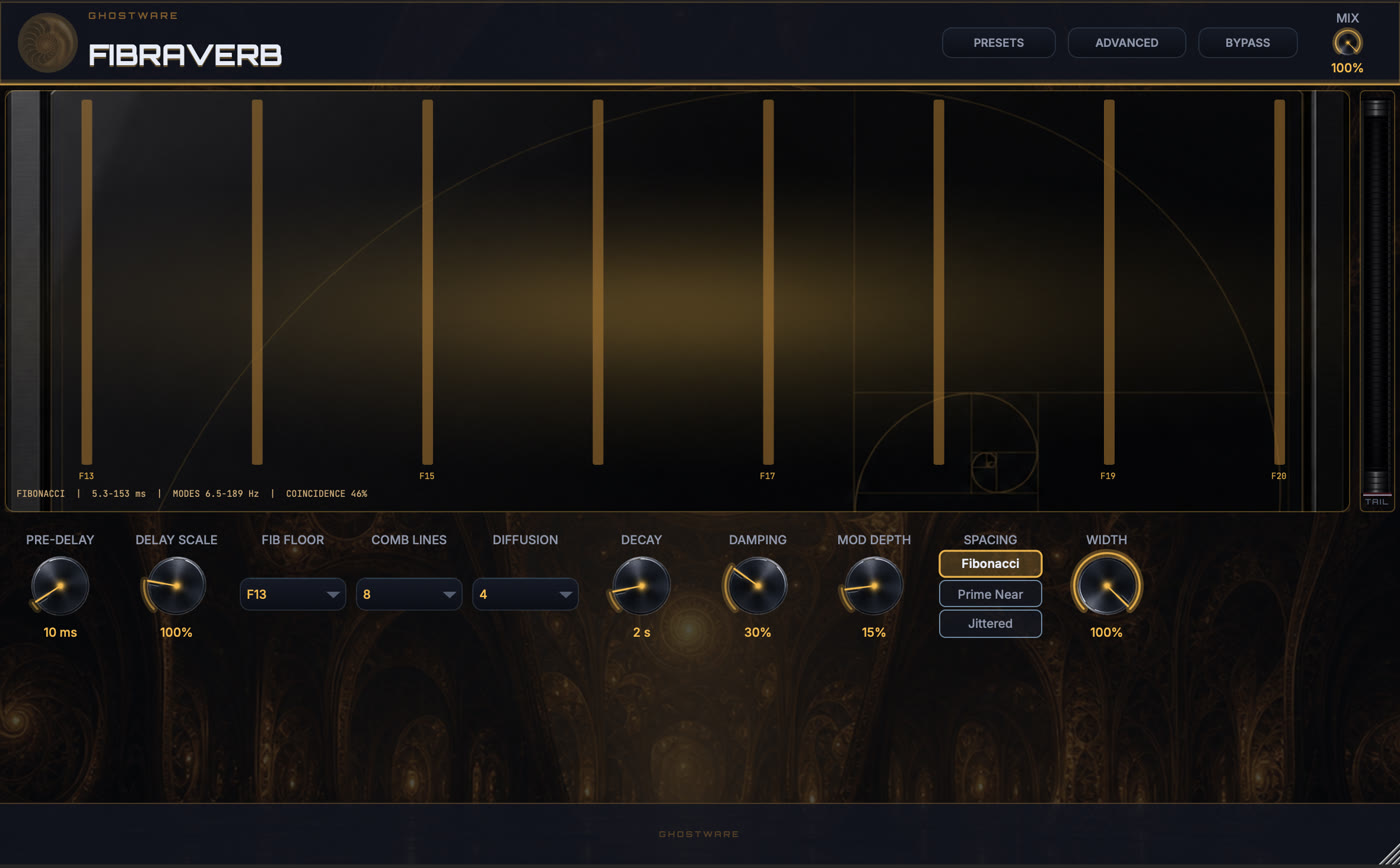Screen dimensions: 1400x868
Task: Click the 15% mod depth value
Action: [874, 633]
